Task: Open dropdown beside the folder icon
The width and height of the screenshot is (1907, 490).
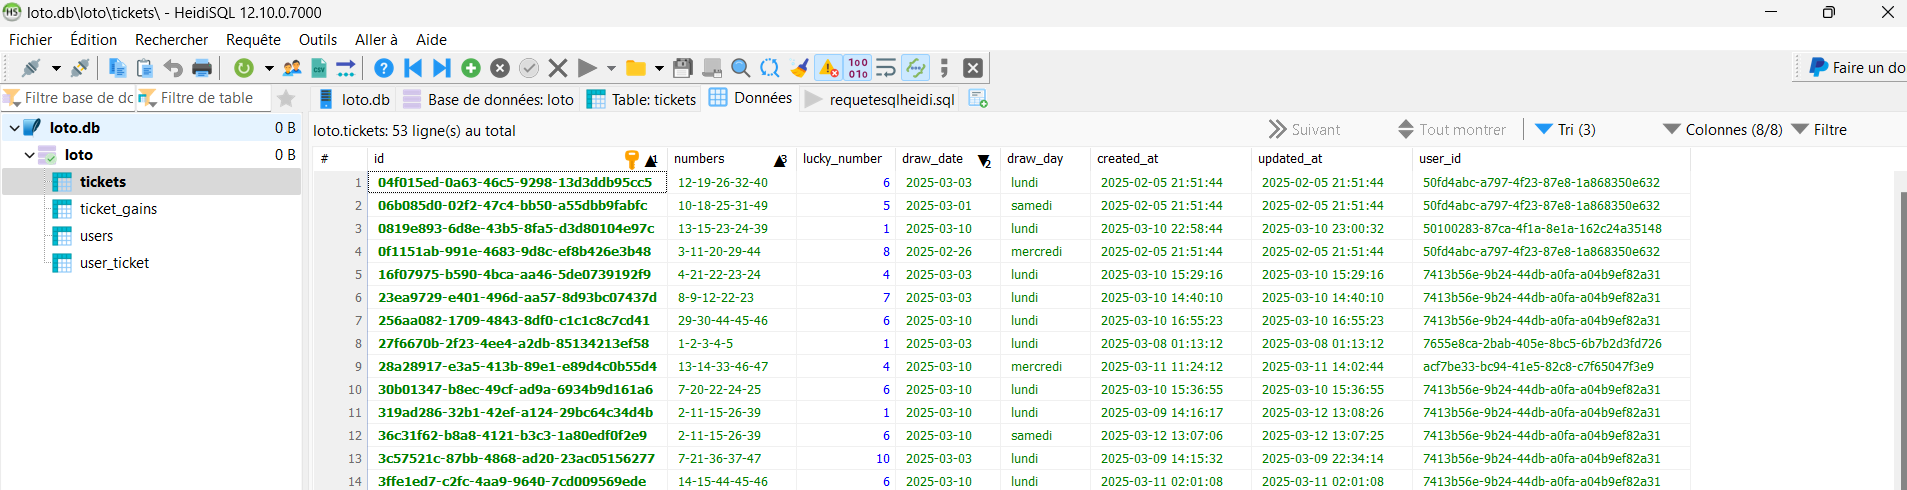Action: [x=659, y=68]
